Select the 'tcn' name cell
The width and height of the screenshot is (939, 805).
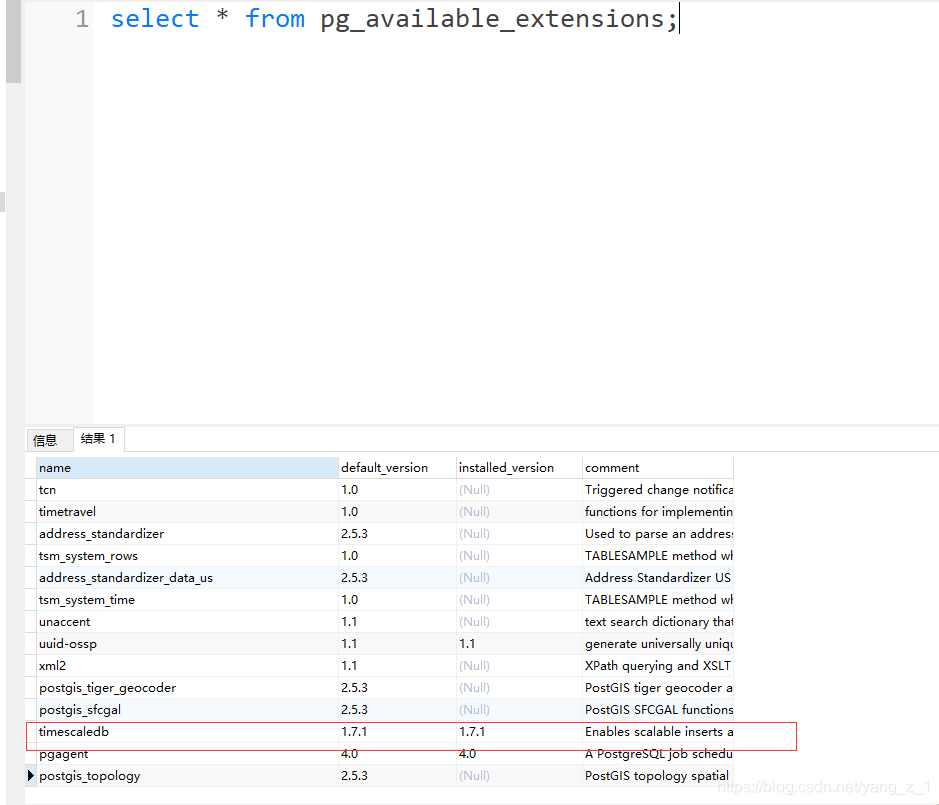pyautogui.click(x=187, y=490)
